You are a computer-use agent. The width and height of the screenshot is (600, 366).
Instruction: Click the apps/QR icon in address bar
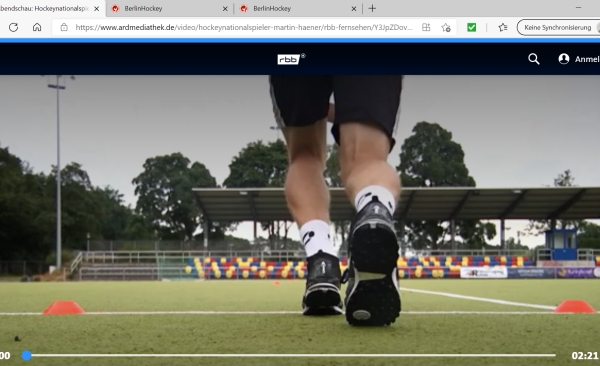click(426, 27)
